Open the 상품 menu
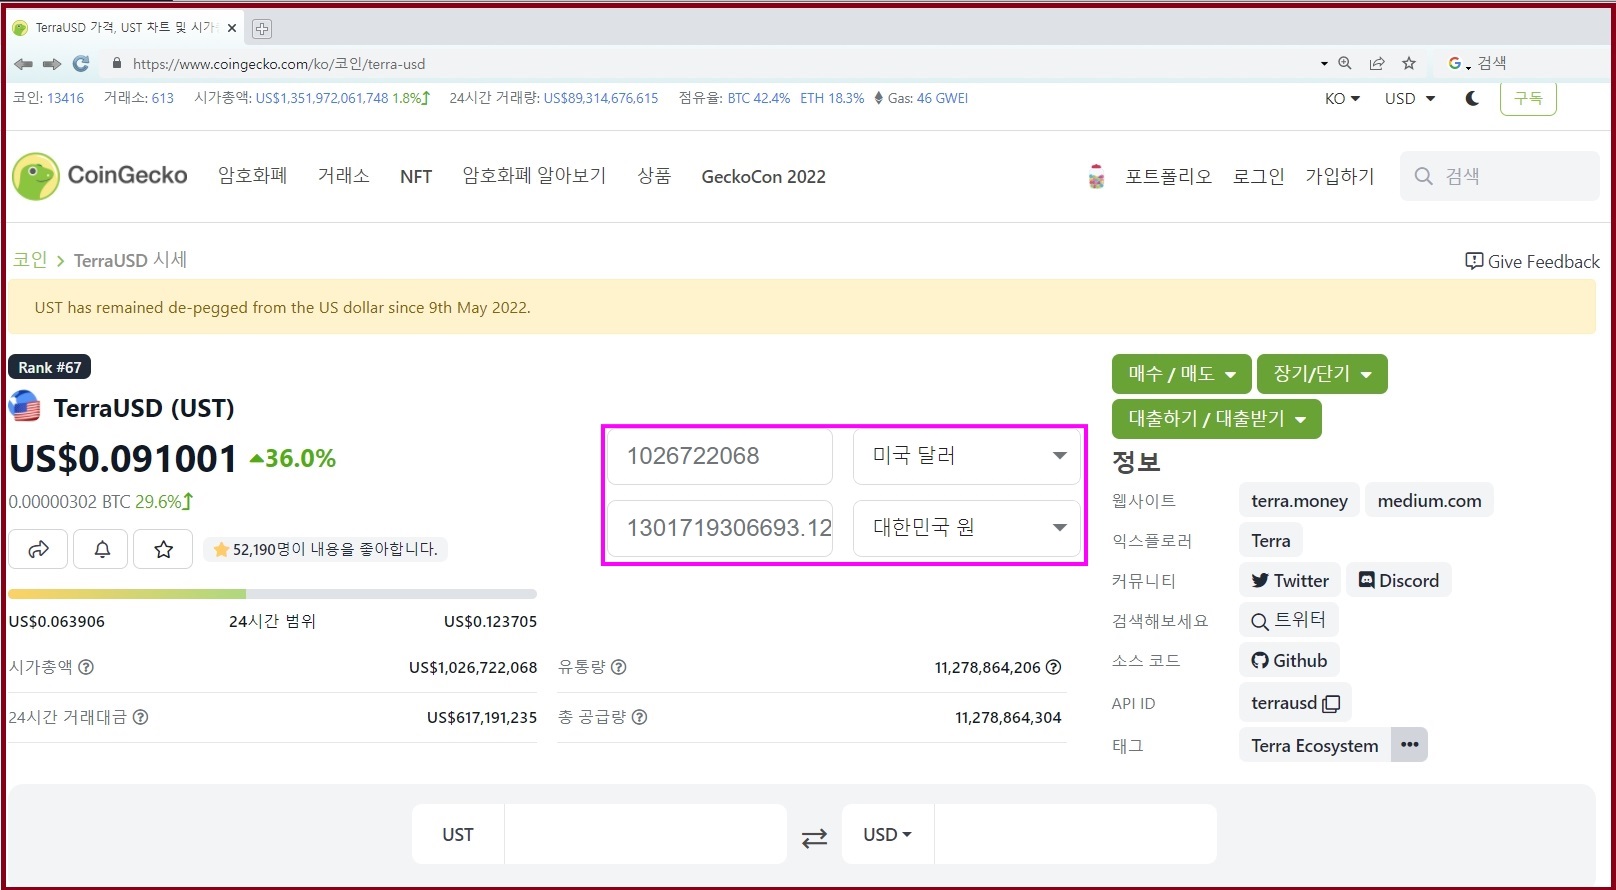Screen dimensions: 1616x890 [654, 176]
